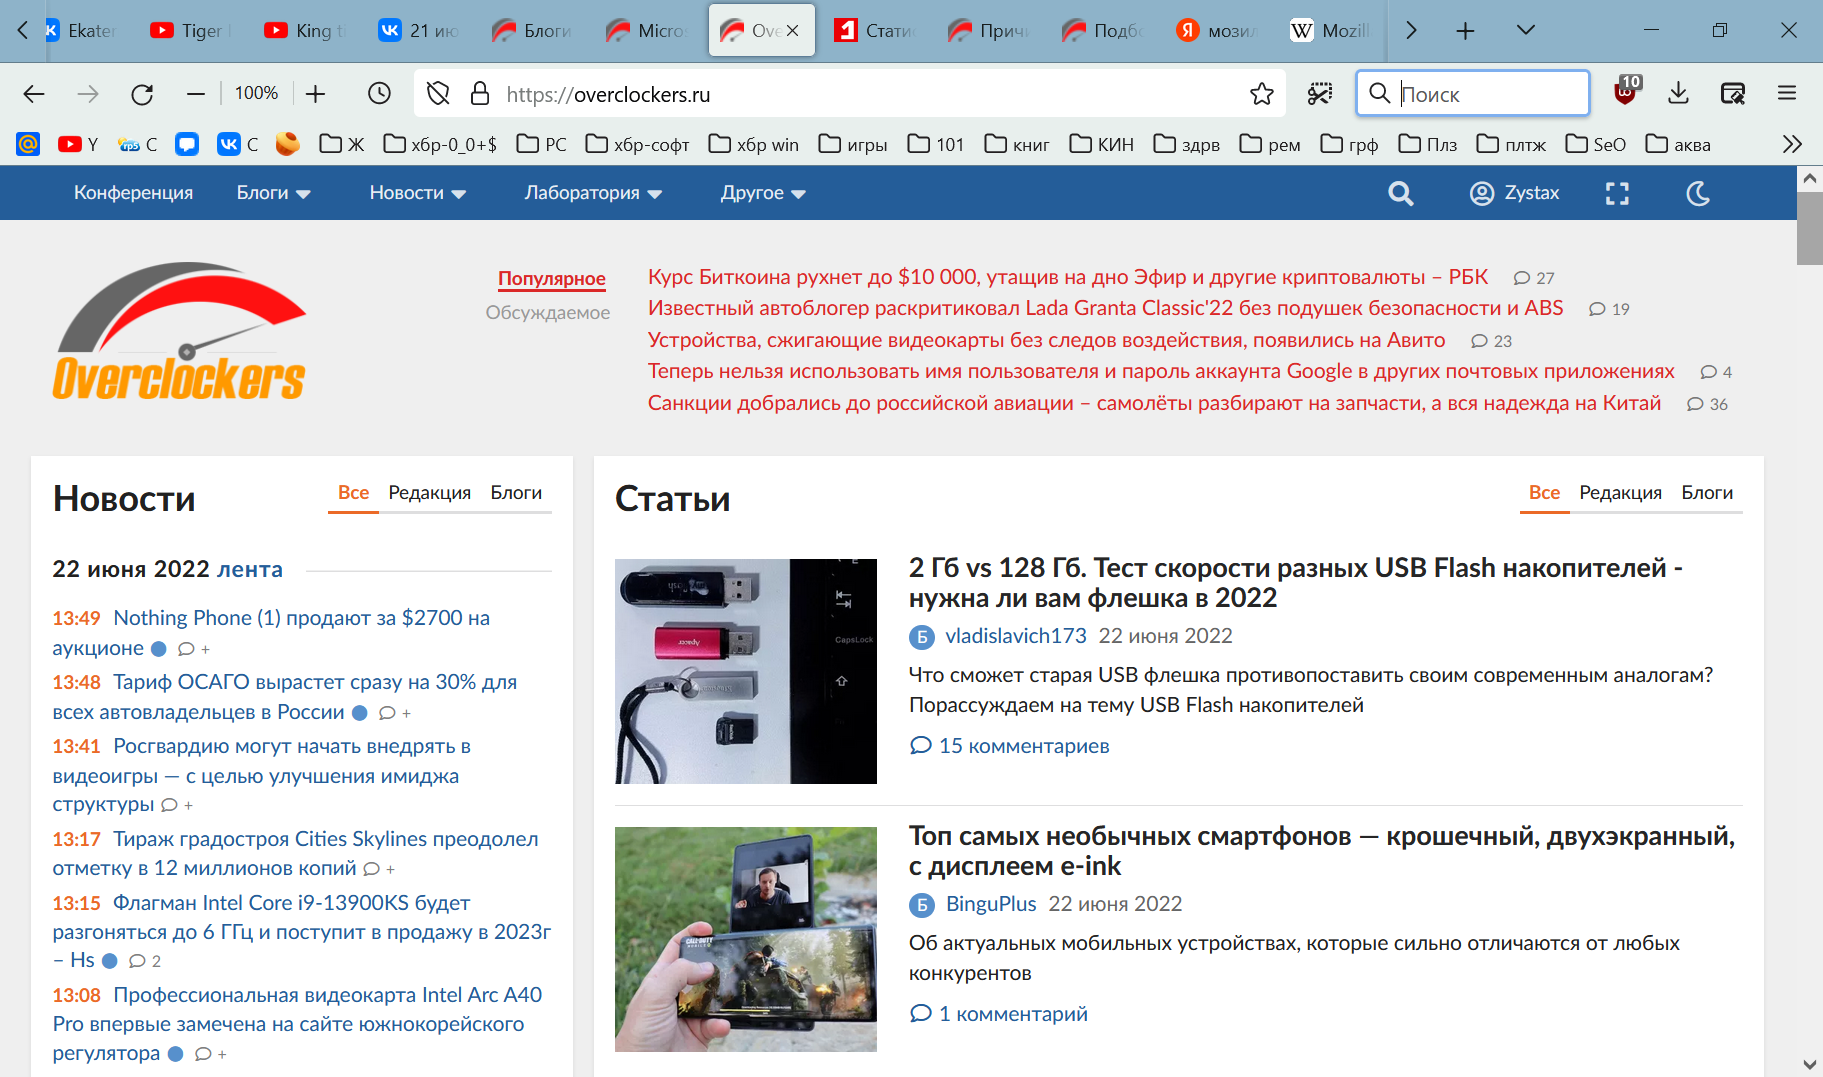Open the Zystax user profile
This screenshot has height=1077, width=1823.
[1514, 193]
